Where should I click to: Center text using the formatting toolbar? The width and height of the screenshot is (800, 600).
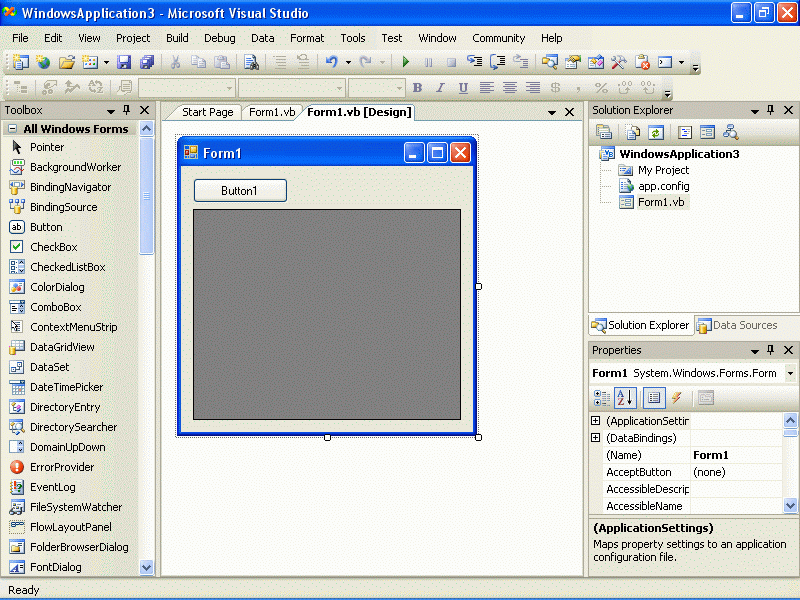click(x=510, y=88)
